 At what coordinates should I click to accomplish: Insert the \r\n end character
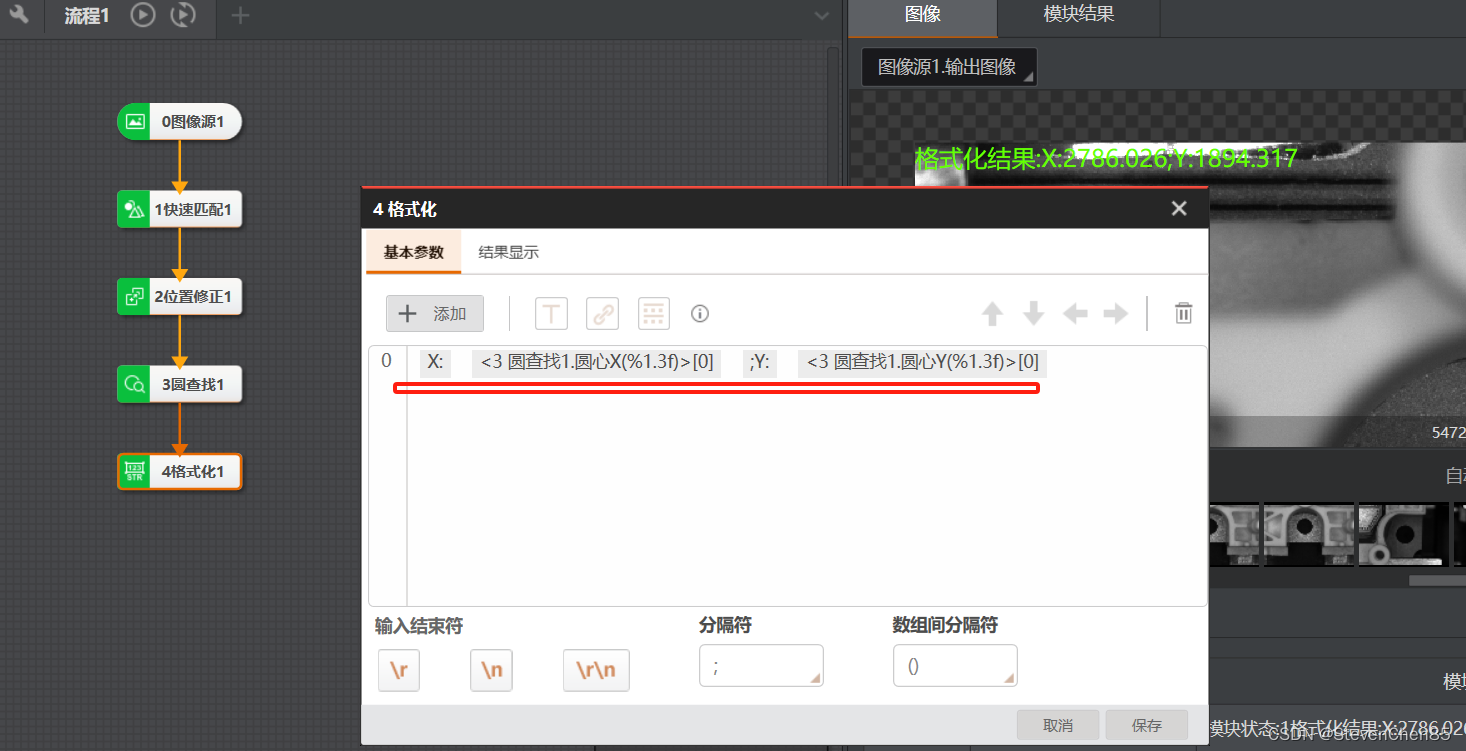click(x=596, y=670)
